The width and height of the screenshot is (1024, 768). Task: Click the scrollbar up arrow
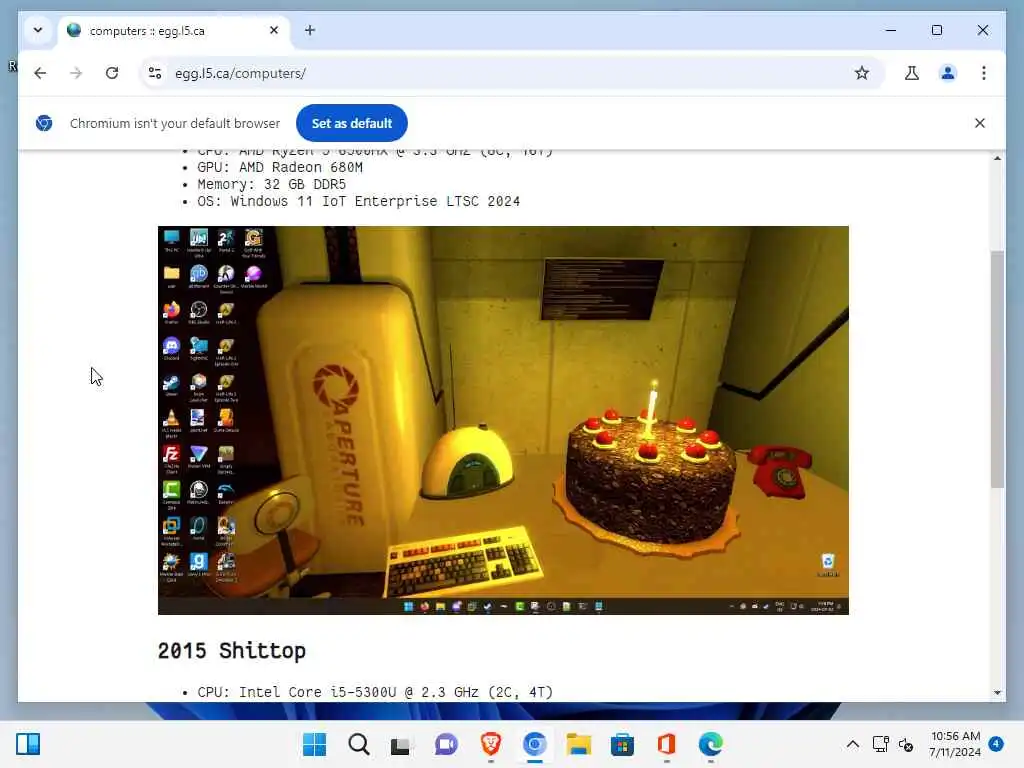tap(997, 158)
